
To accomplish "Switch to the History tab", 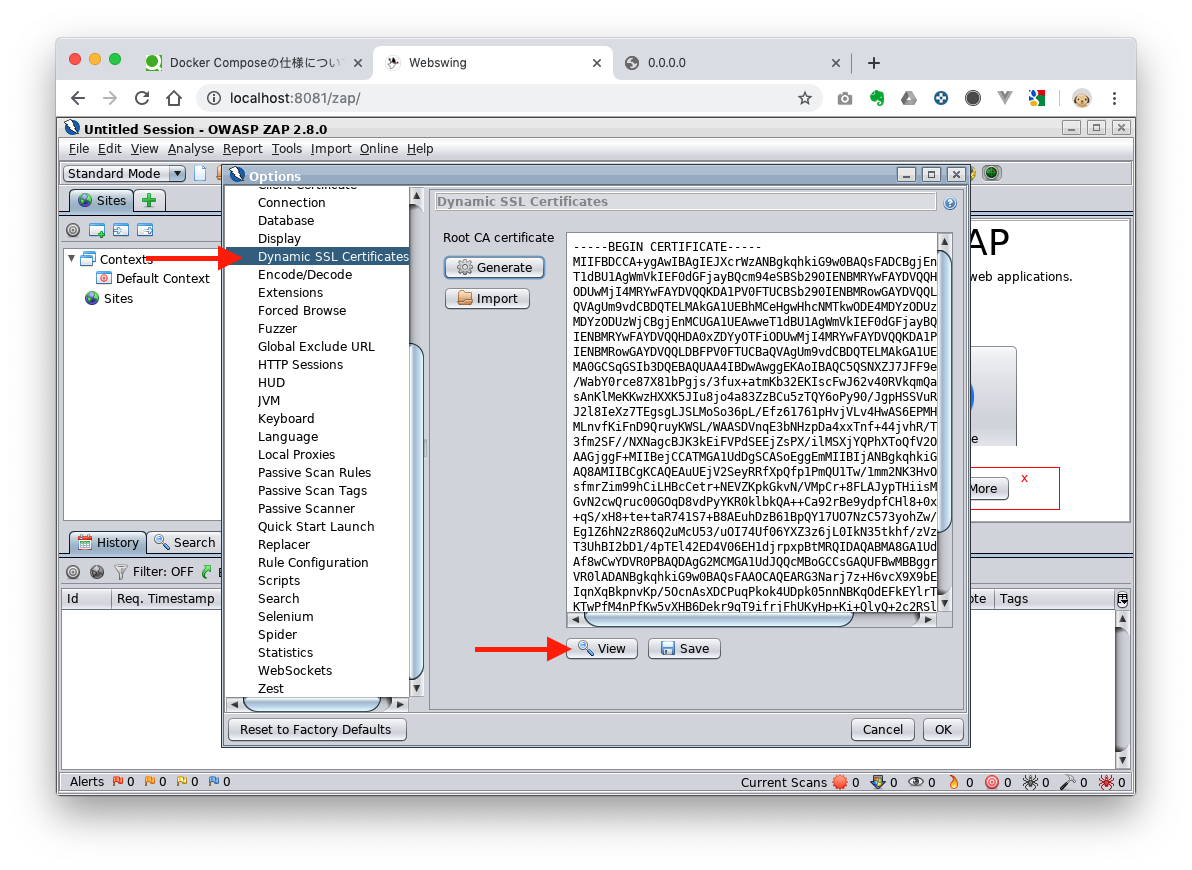I will coord(108,543).
